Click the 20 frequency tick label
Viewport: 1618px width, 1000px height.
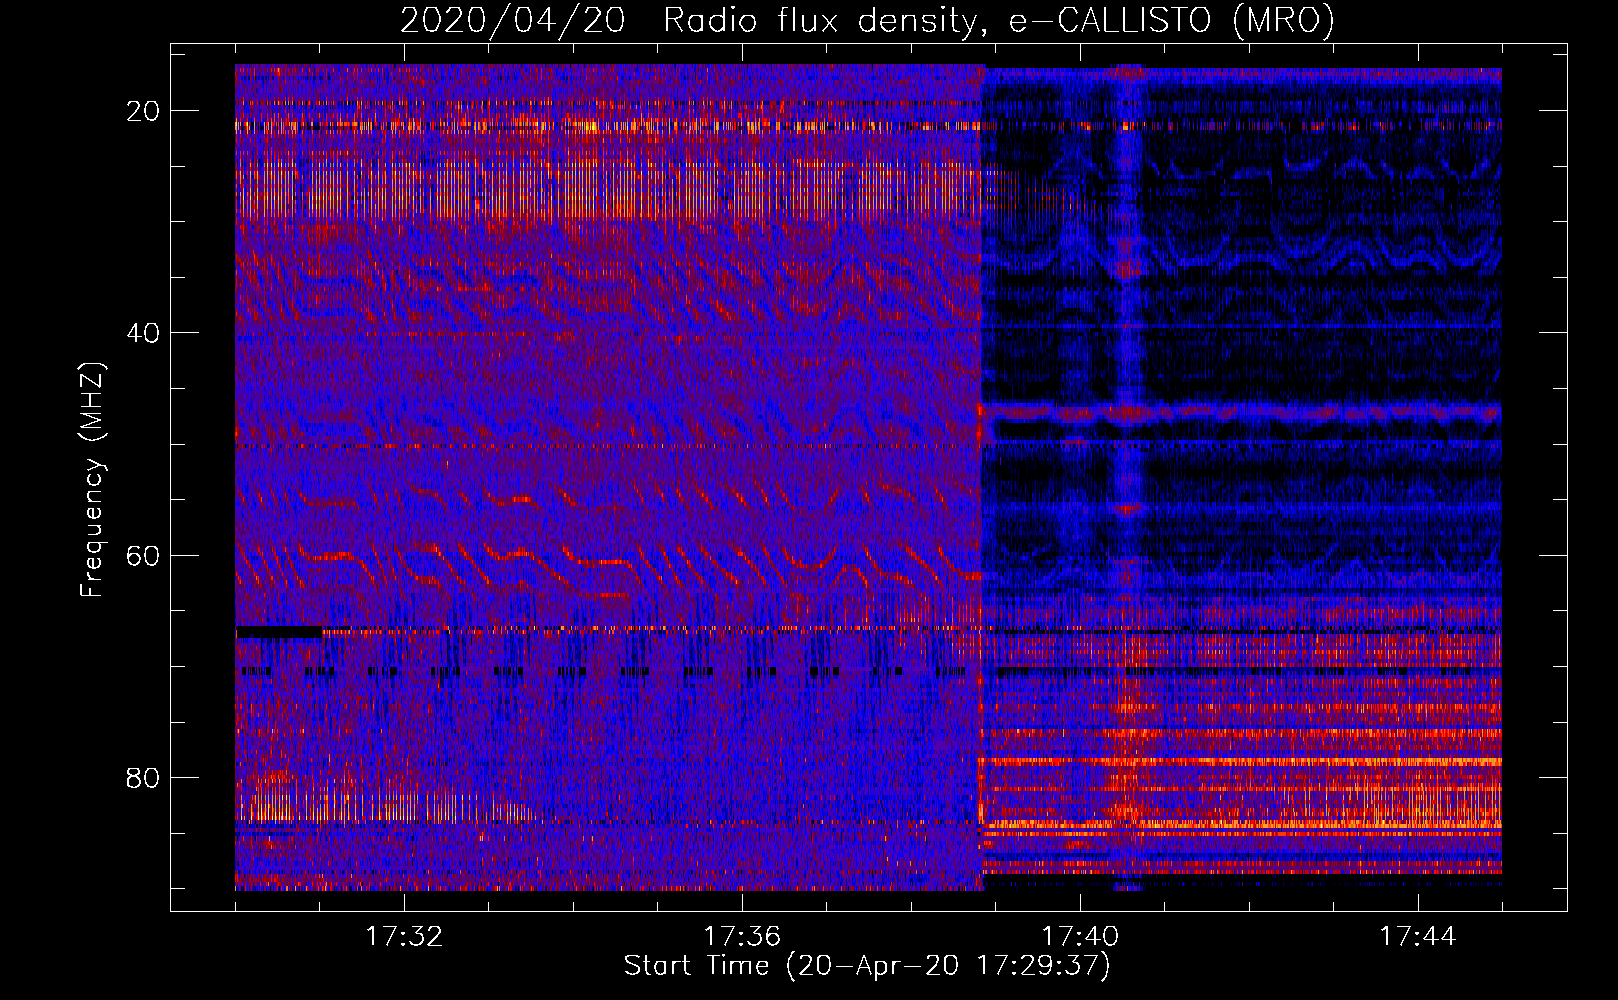[144, 111]
